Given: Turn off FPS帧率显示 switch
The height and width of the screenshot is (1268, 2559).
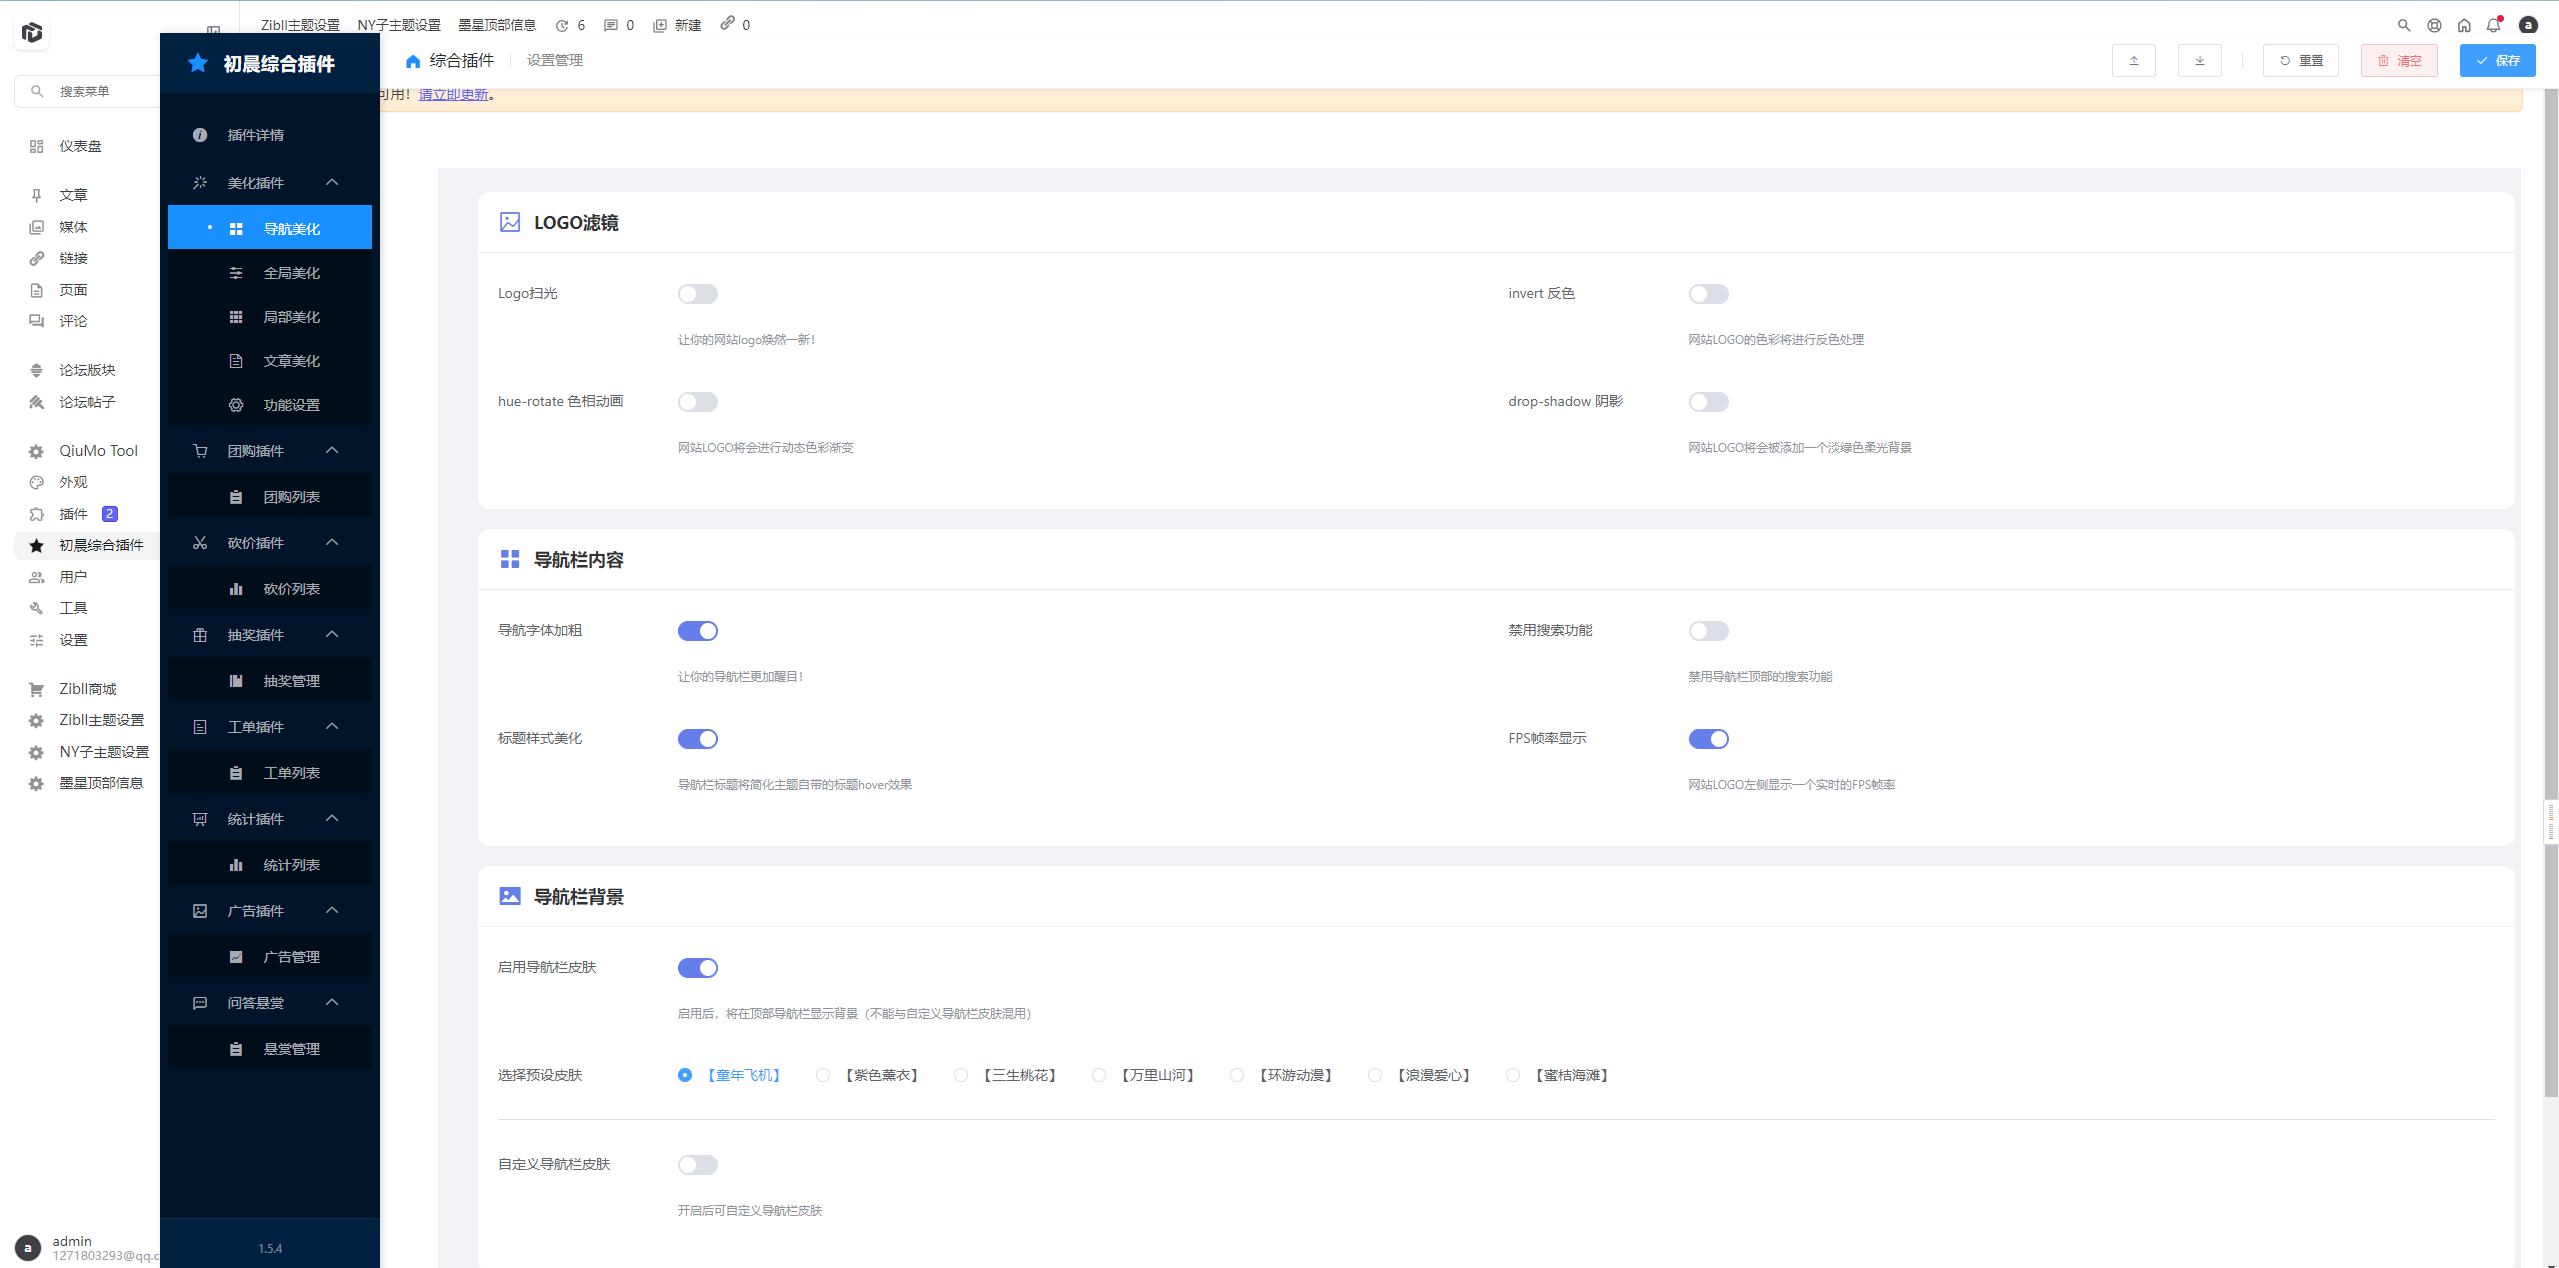Looking at the screenshot, I should [x=1708, y=739].
